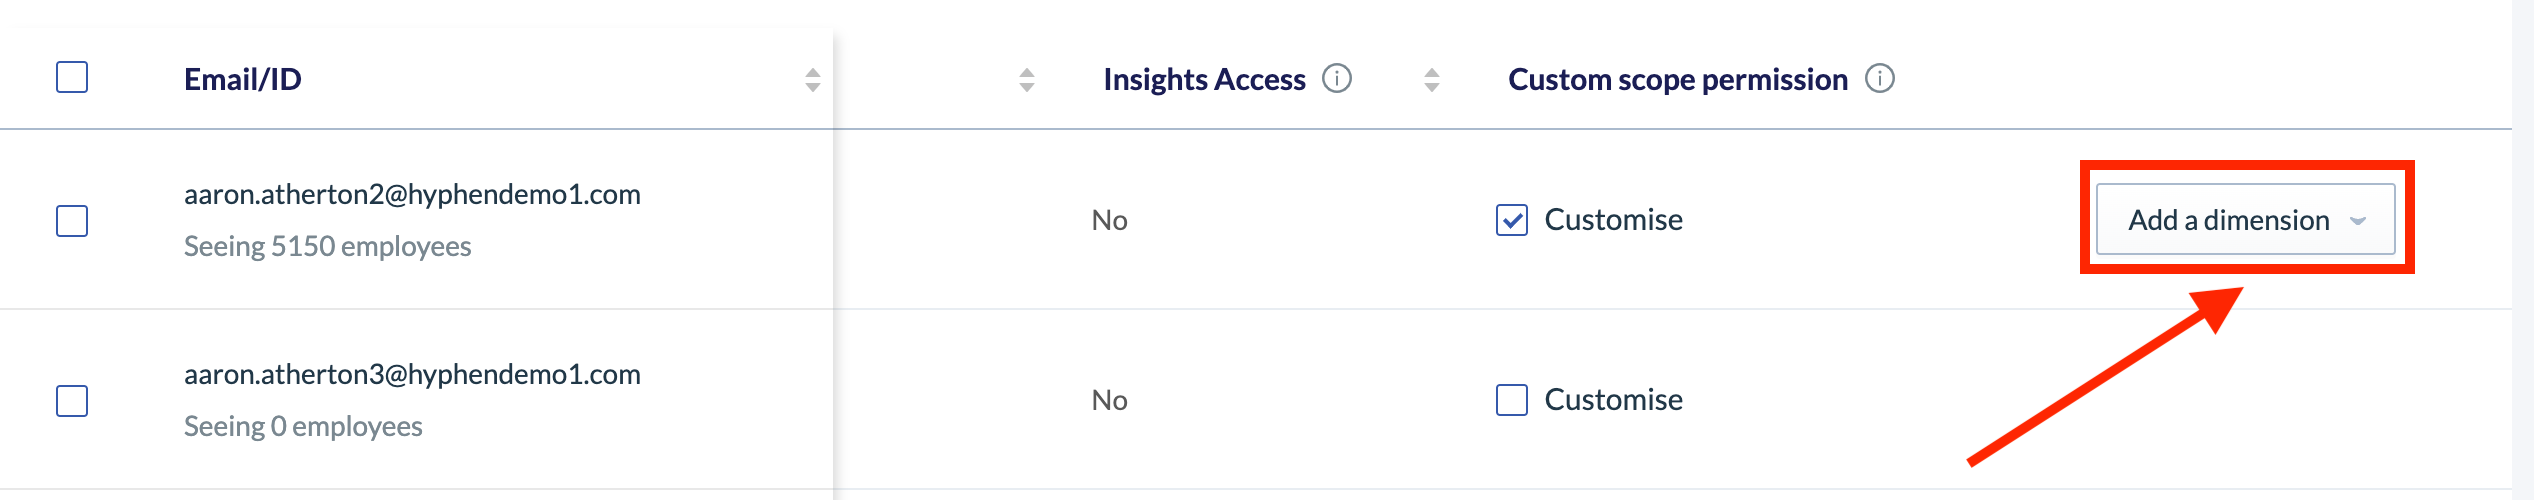The height and width of the screenshot is (500, 2534).
Task: Sort by the Email/ID column arrows
Action: (x=813, y=80)
